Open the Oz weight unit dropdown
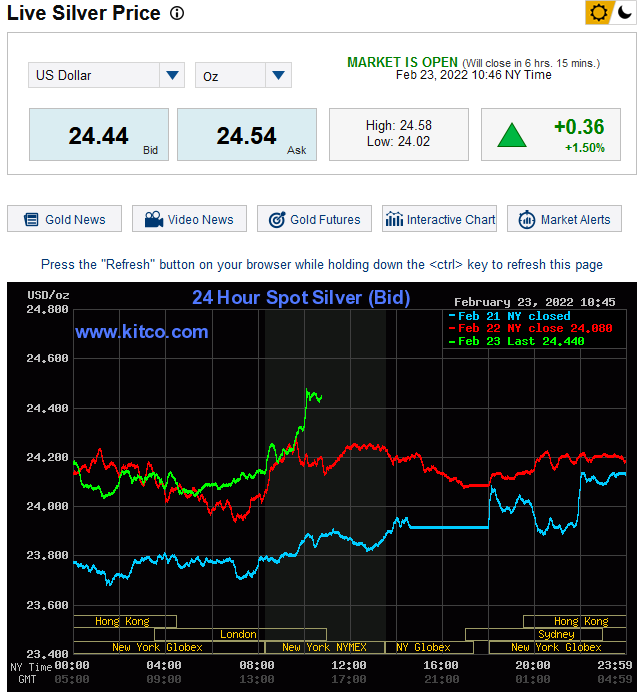This screenshot has height=696, width=644. click(x=243, y=75)
